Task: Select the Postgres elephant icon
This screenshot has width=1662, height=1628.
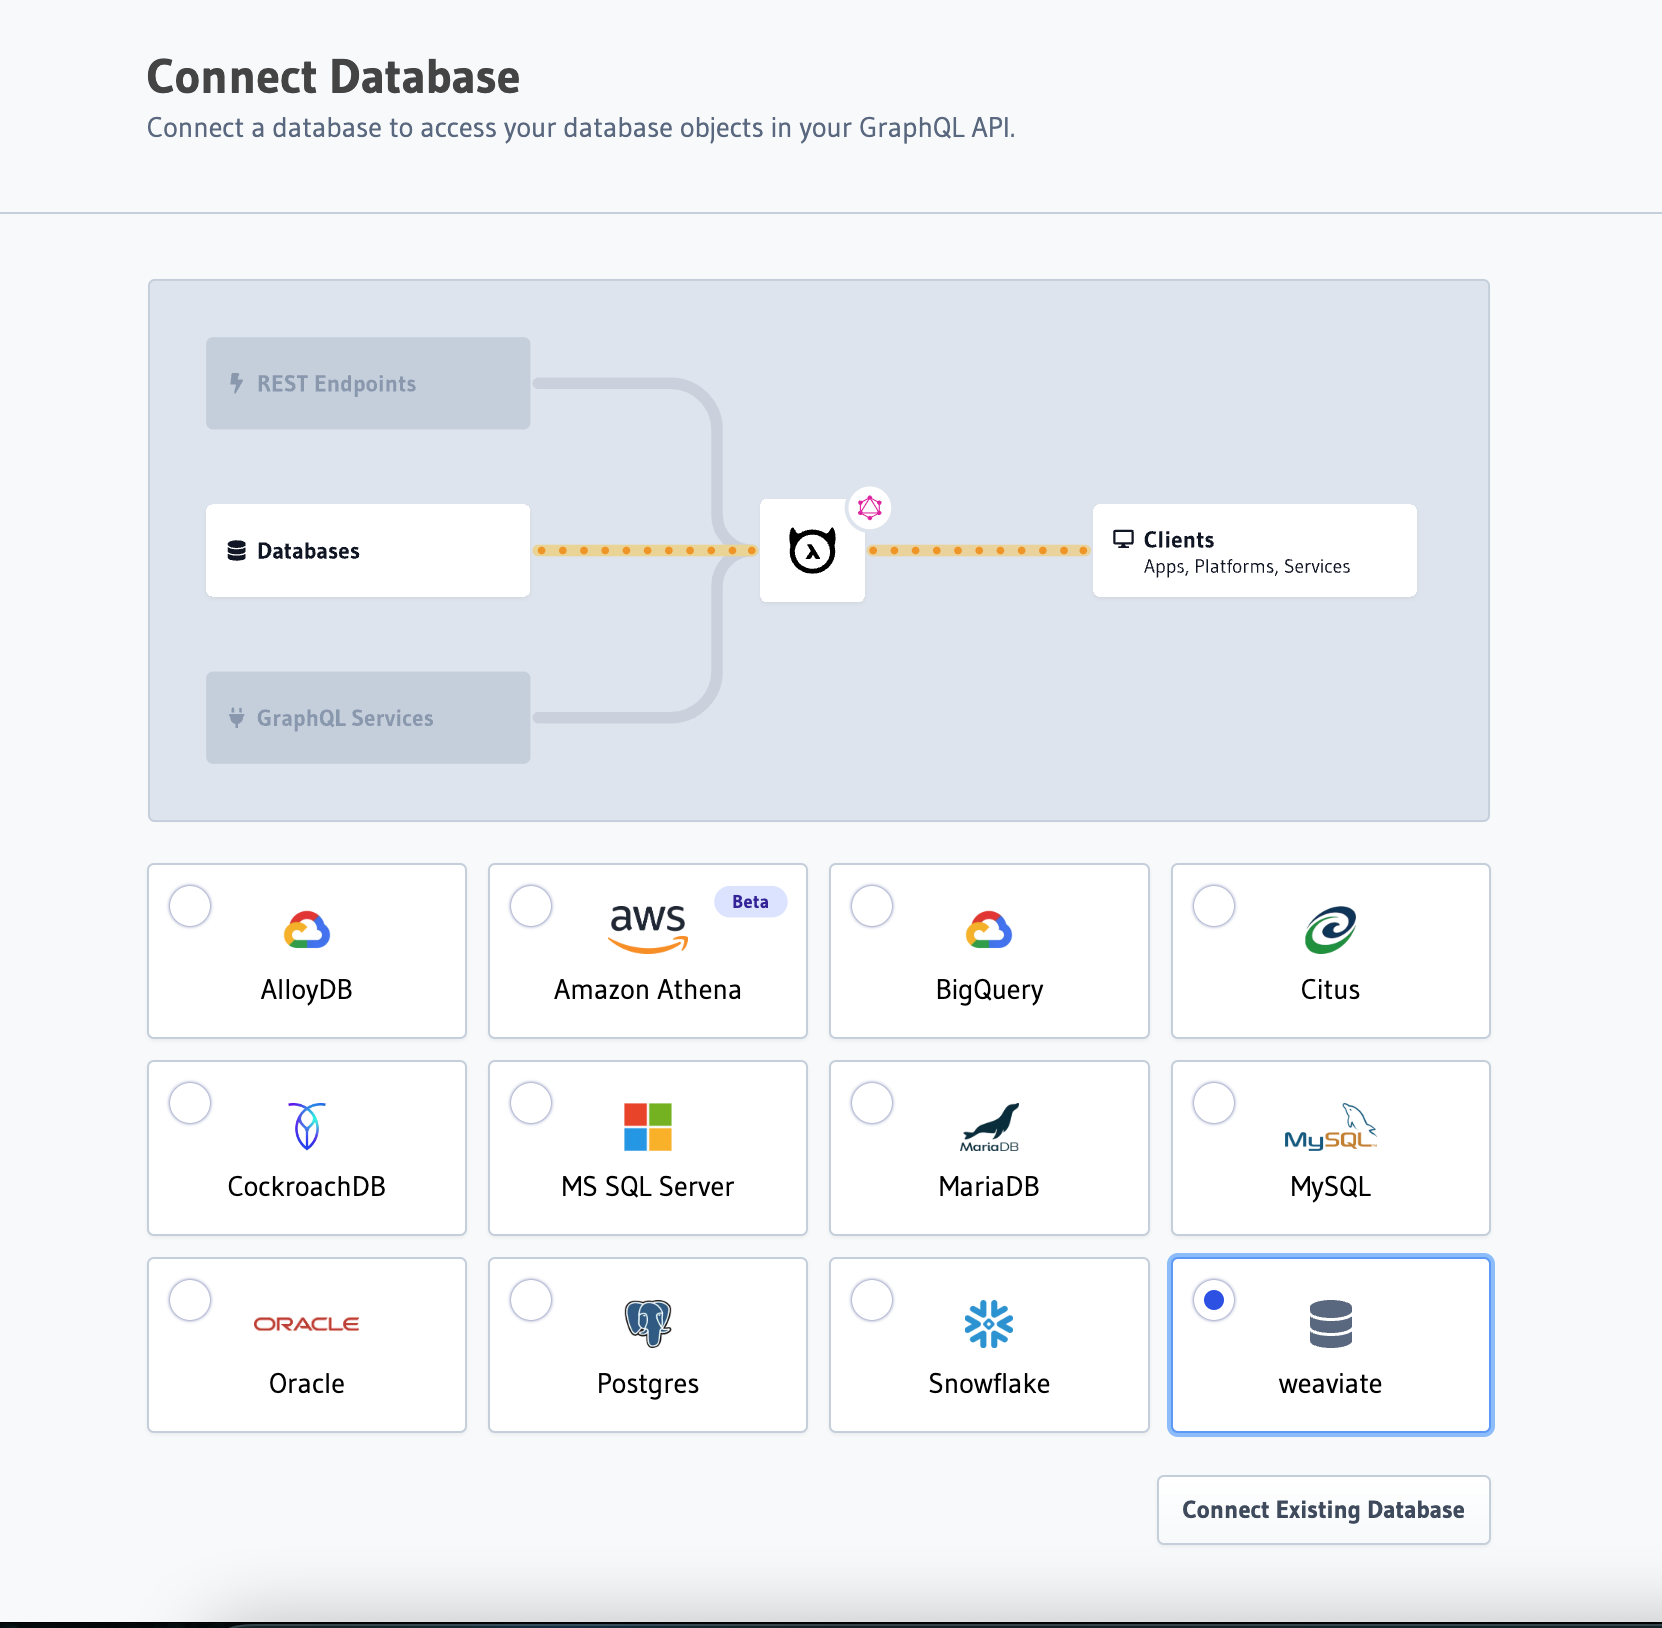Action: [x=647, y=1322]
